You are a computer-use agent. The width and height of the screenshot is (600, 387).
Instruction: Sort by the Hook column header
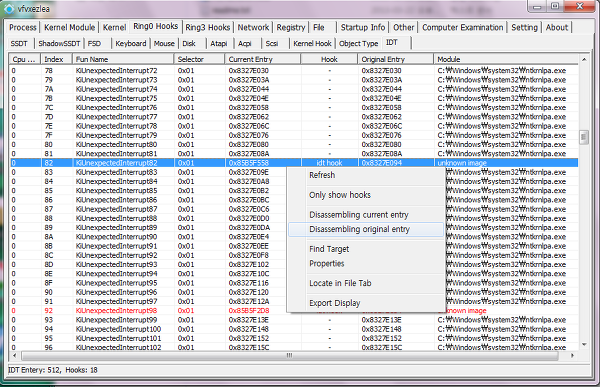click(329, 59)
